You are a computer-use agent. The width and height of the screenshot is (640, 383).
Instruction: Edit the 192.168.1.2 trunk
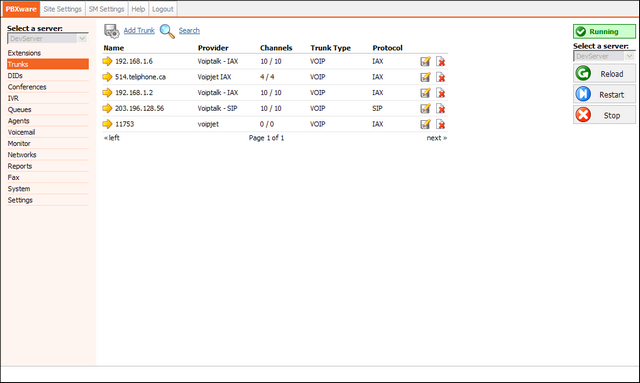coord(425,93)
